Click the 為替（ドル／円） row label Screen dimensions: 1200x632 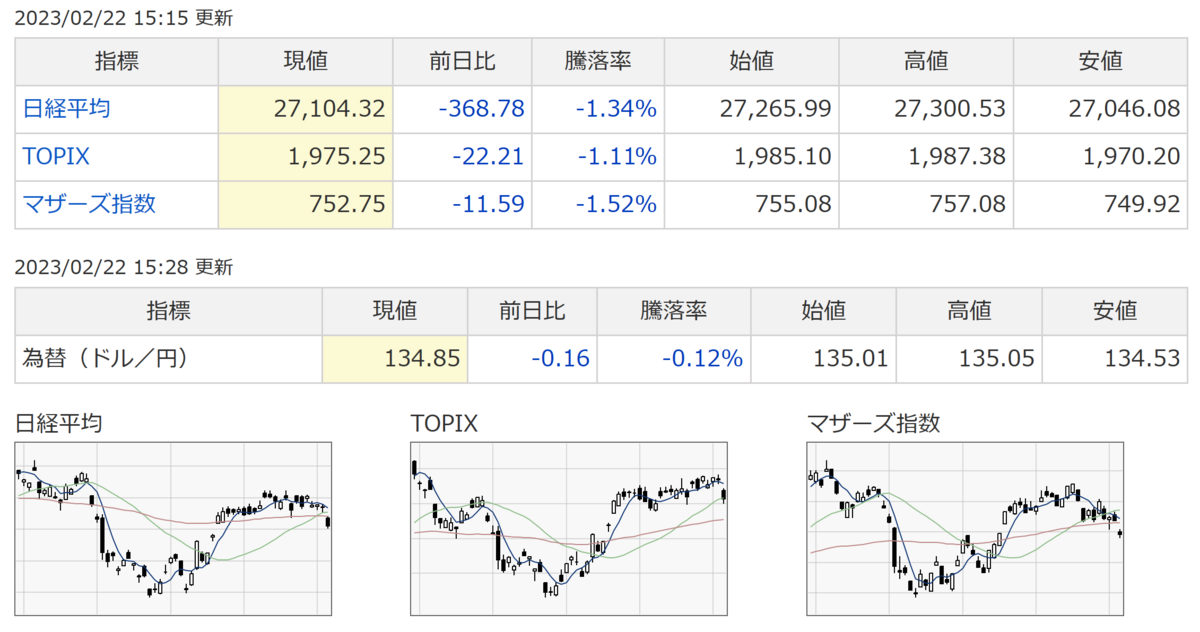click(106, 358)
